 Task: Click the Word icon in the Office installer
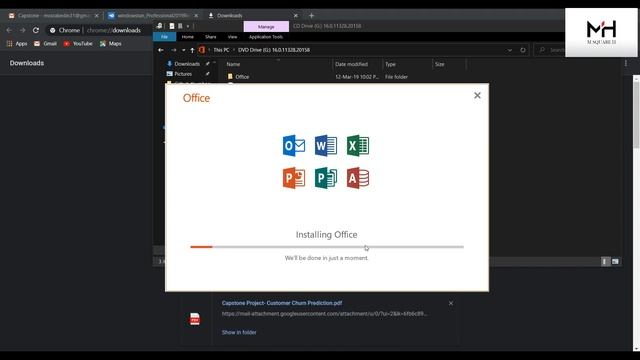326,145
